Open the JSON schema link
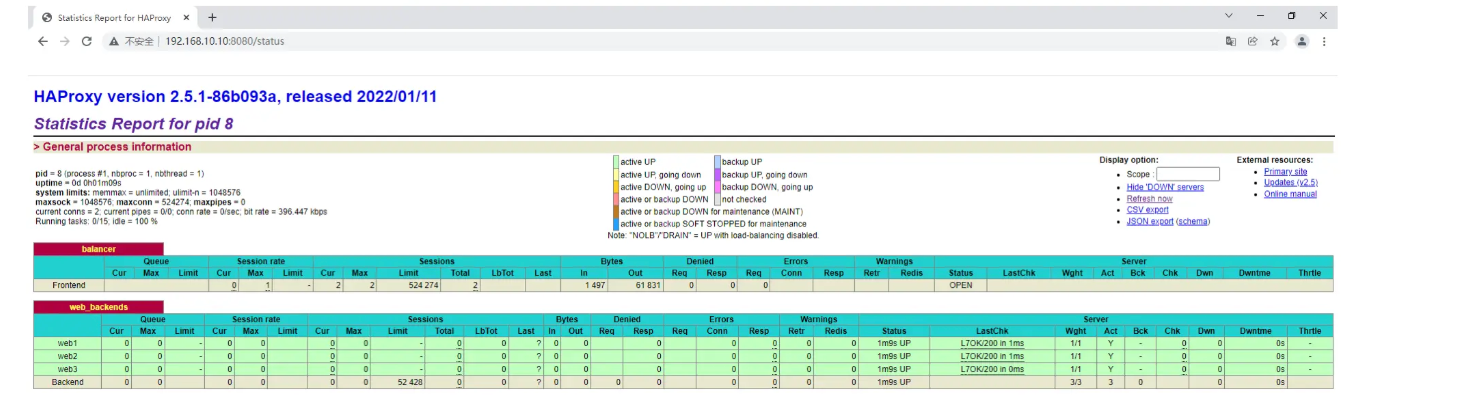The image size is (1476, 404). pos(1192,221)
